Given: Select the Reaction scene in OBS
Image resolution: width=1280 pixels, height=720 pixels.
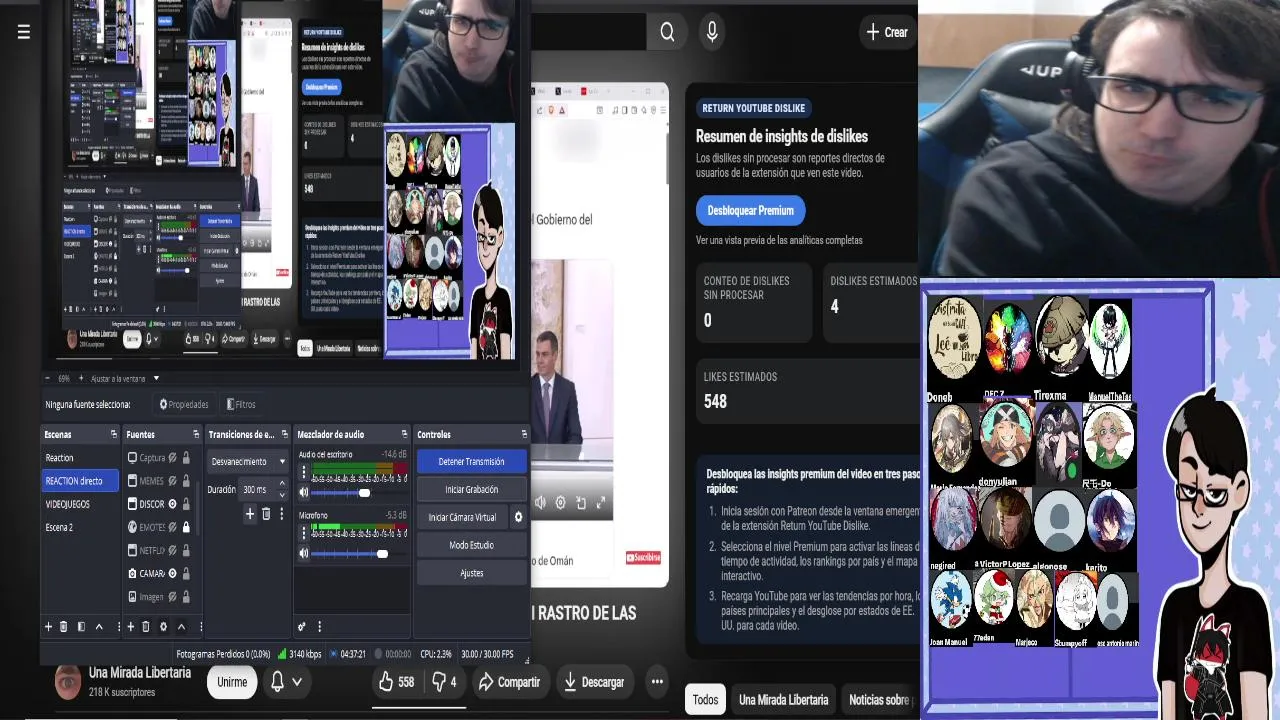Looking at the screenshot, I should [x=80, y=458].
